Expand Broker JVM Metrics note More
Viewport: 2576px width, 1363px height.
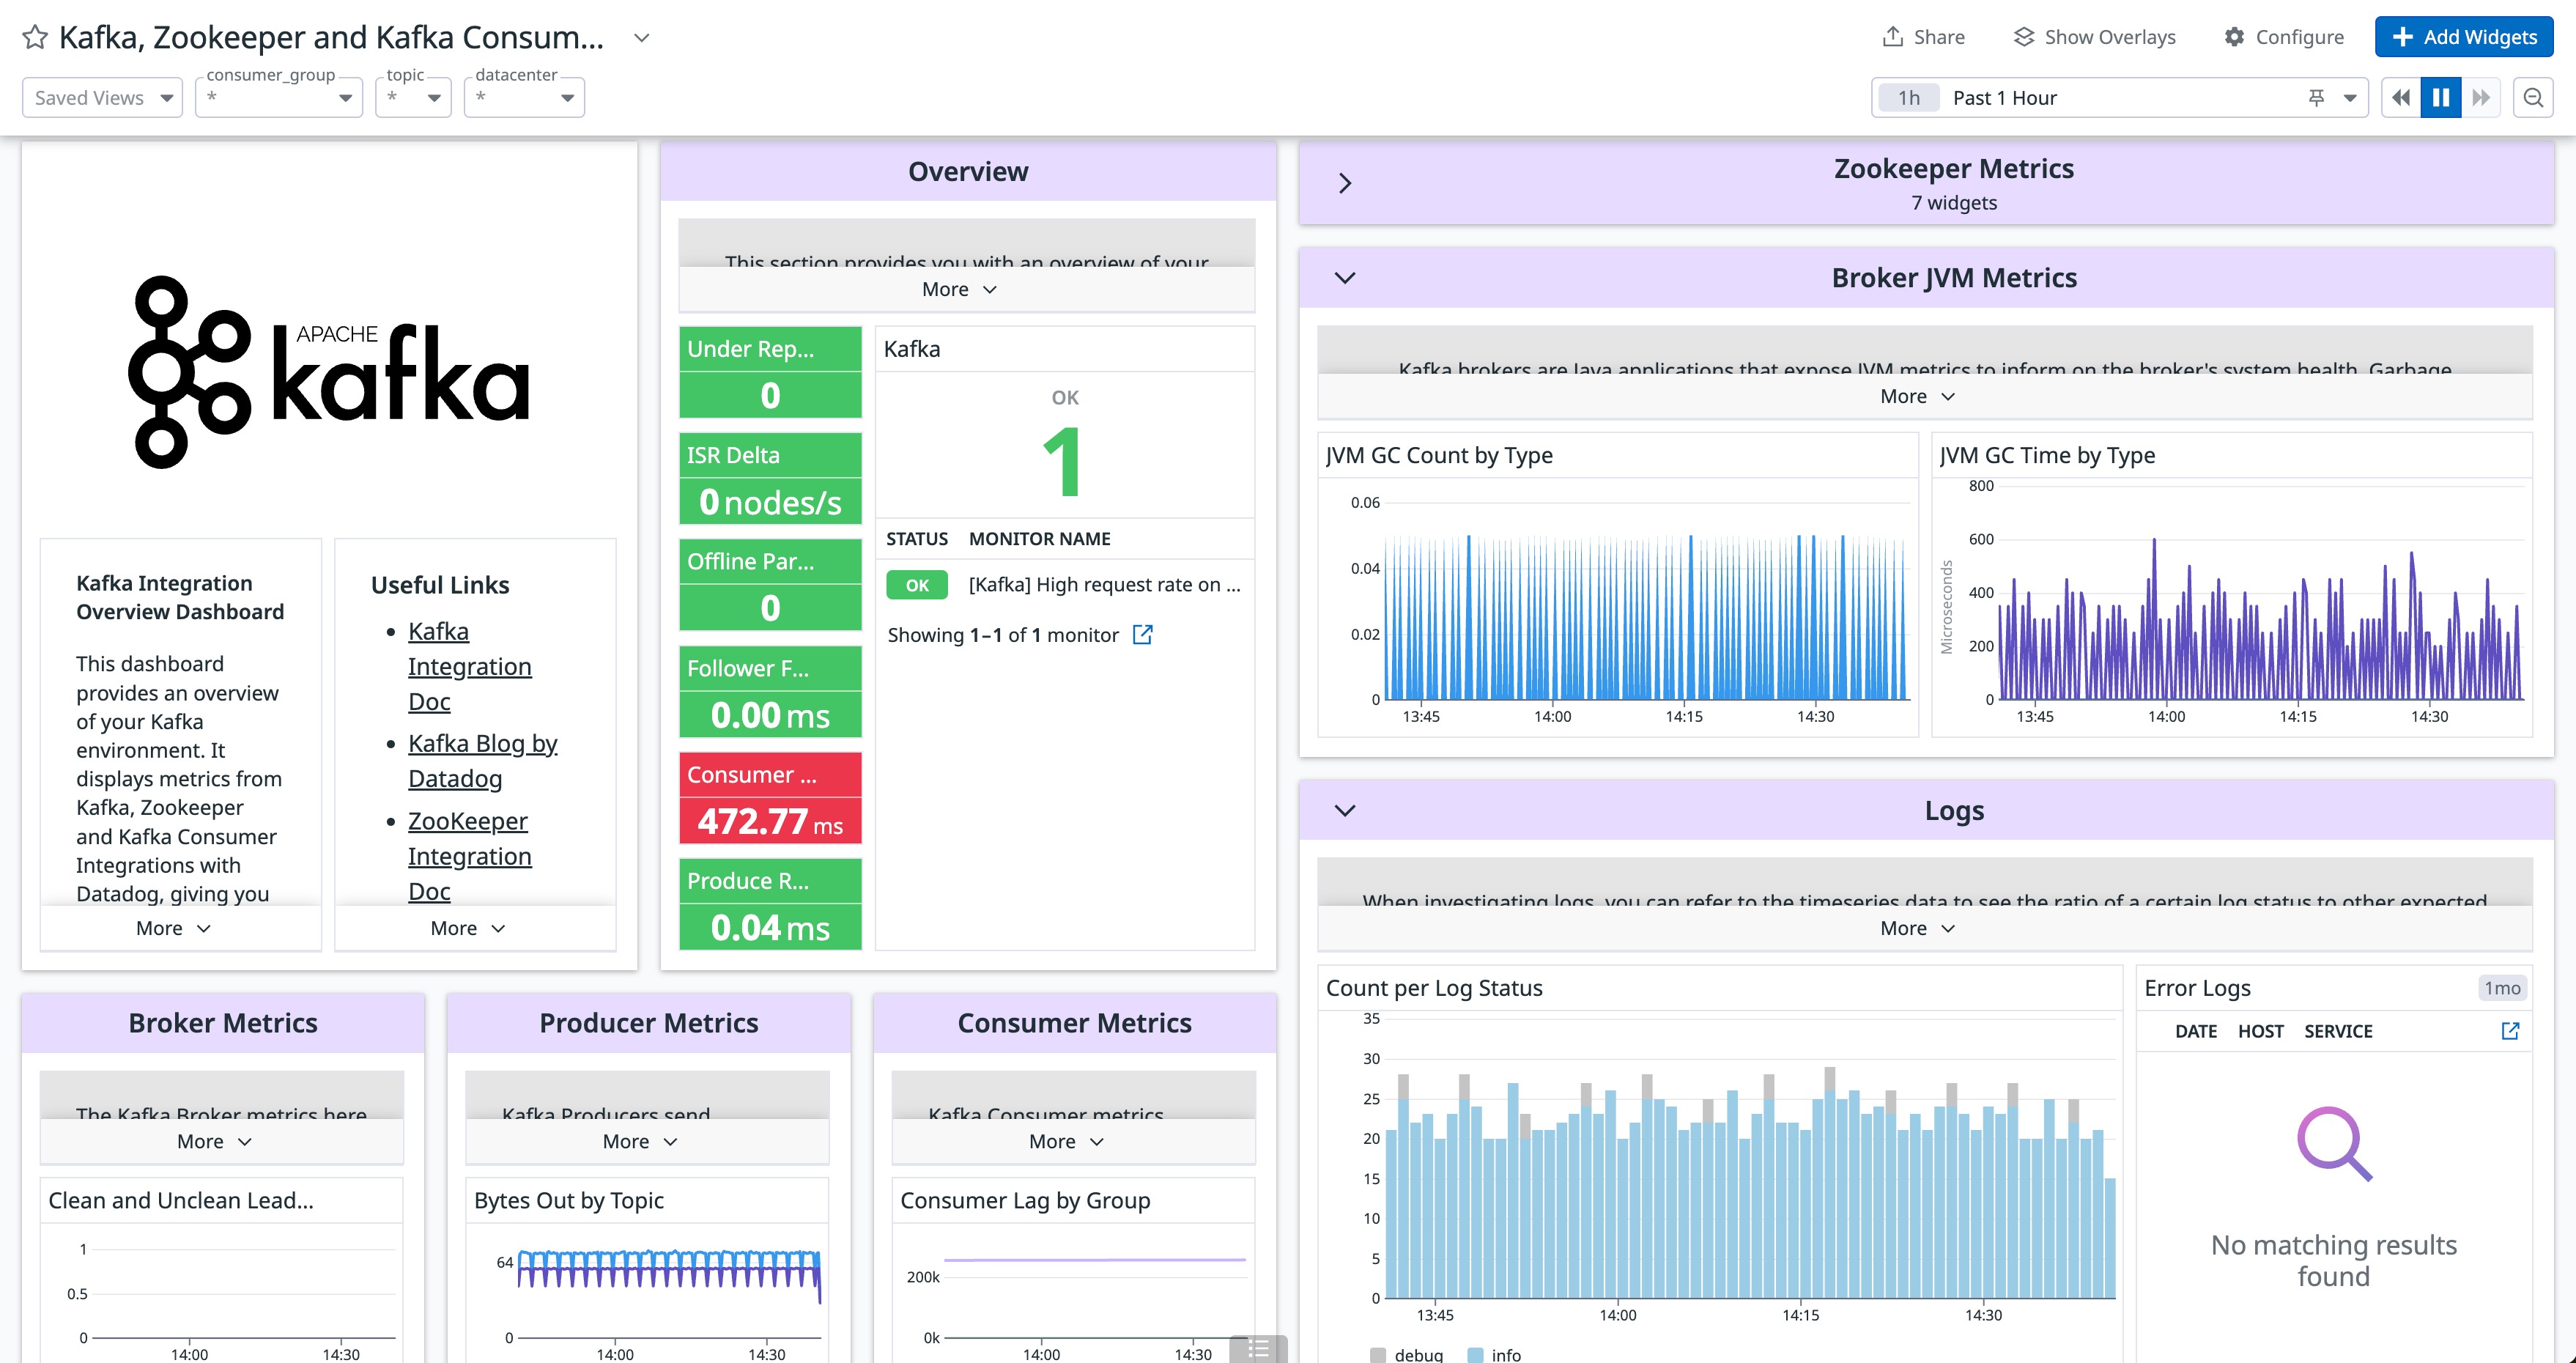1917,396
